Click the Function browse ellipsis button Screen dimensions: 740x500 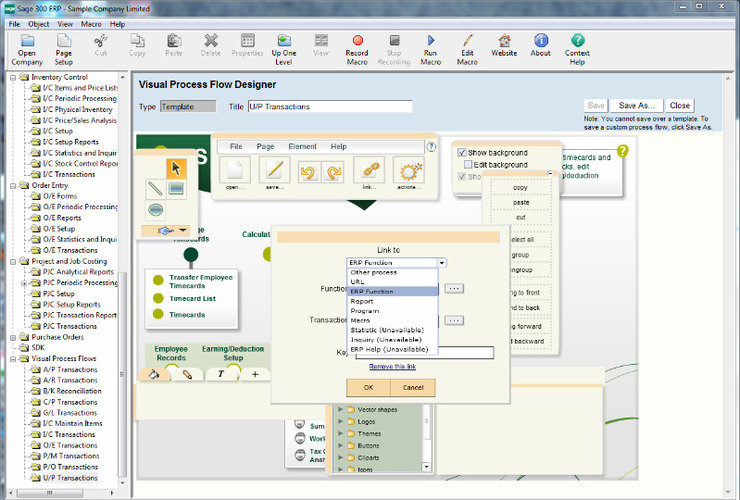pos(454,288)
